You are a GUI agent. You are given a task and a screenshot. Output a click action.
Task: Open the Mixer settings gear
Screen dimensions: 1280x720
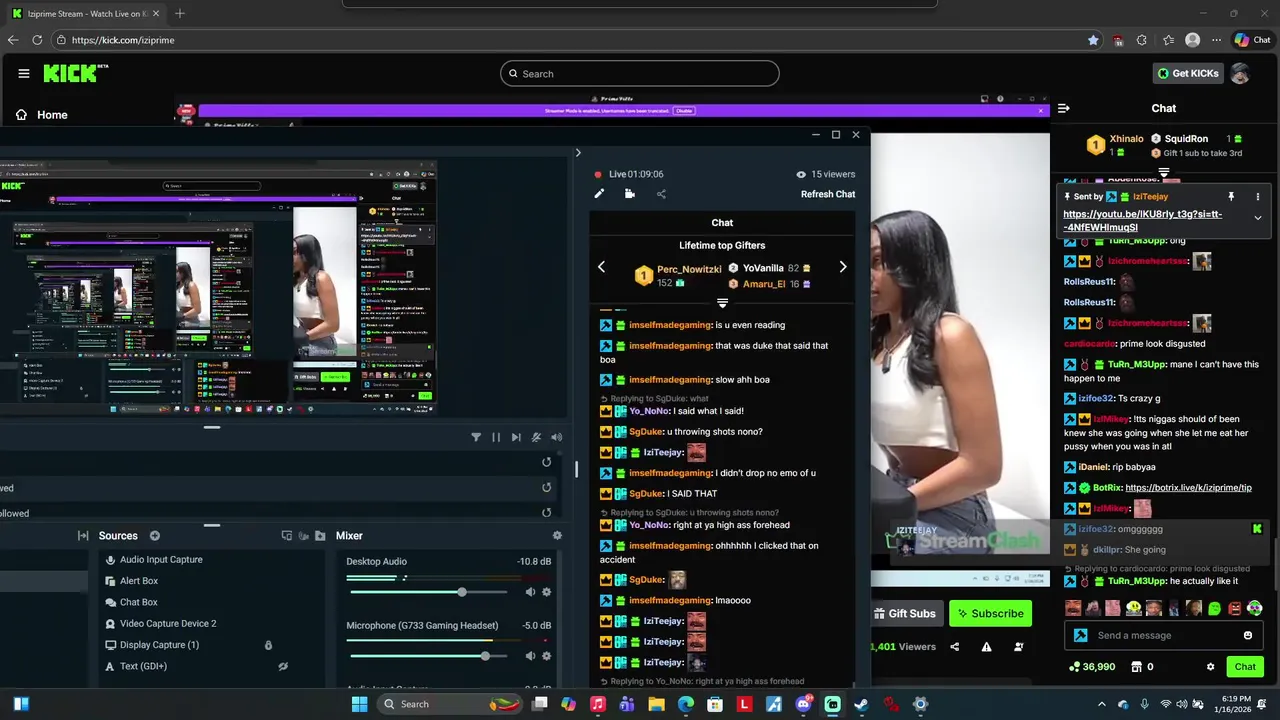557,536
